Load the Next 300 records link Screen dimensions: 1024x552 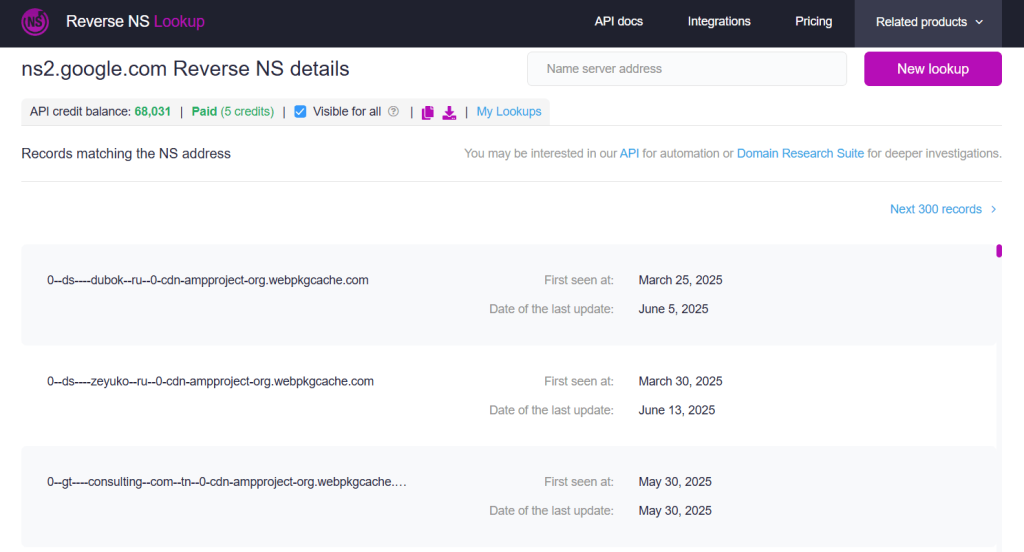[x=936, y=209]
